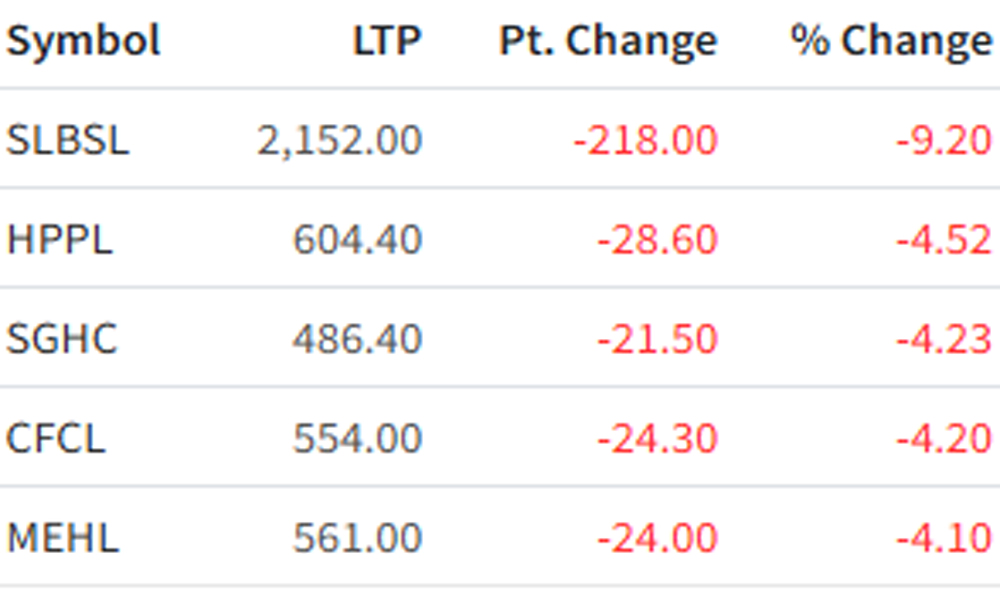The width and height of the screenshot is (1000, 600).
Task: Click MEHL's LTP value 561.00
Action: pyautogui.click(x=357, y=538)
